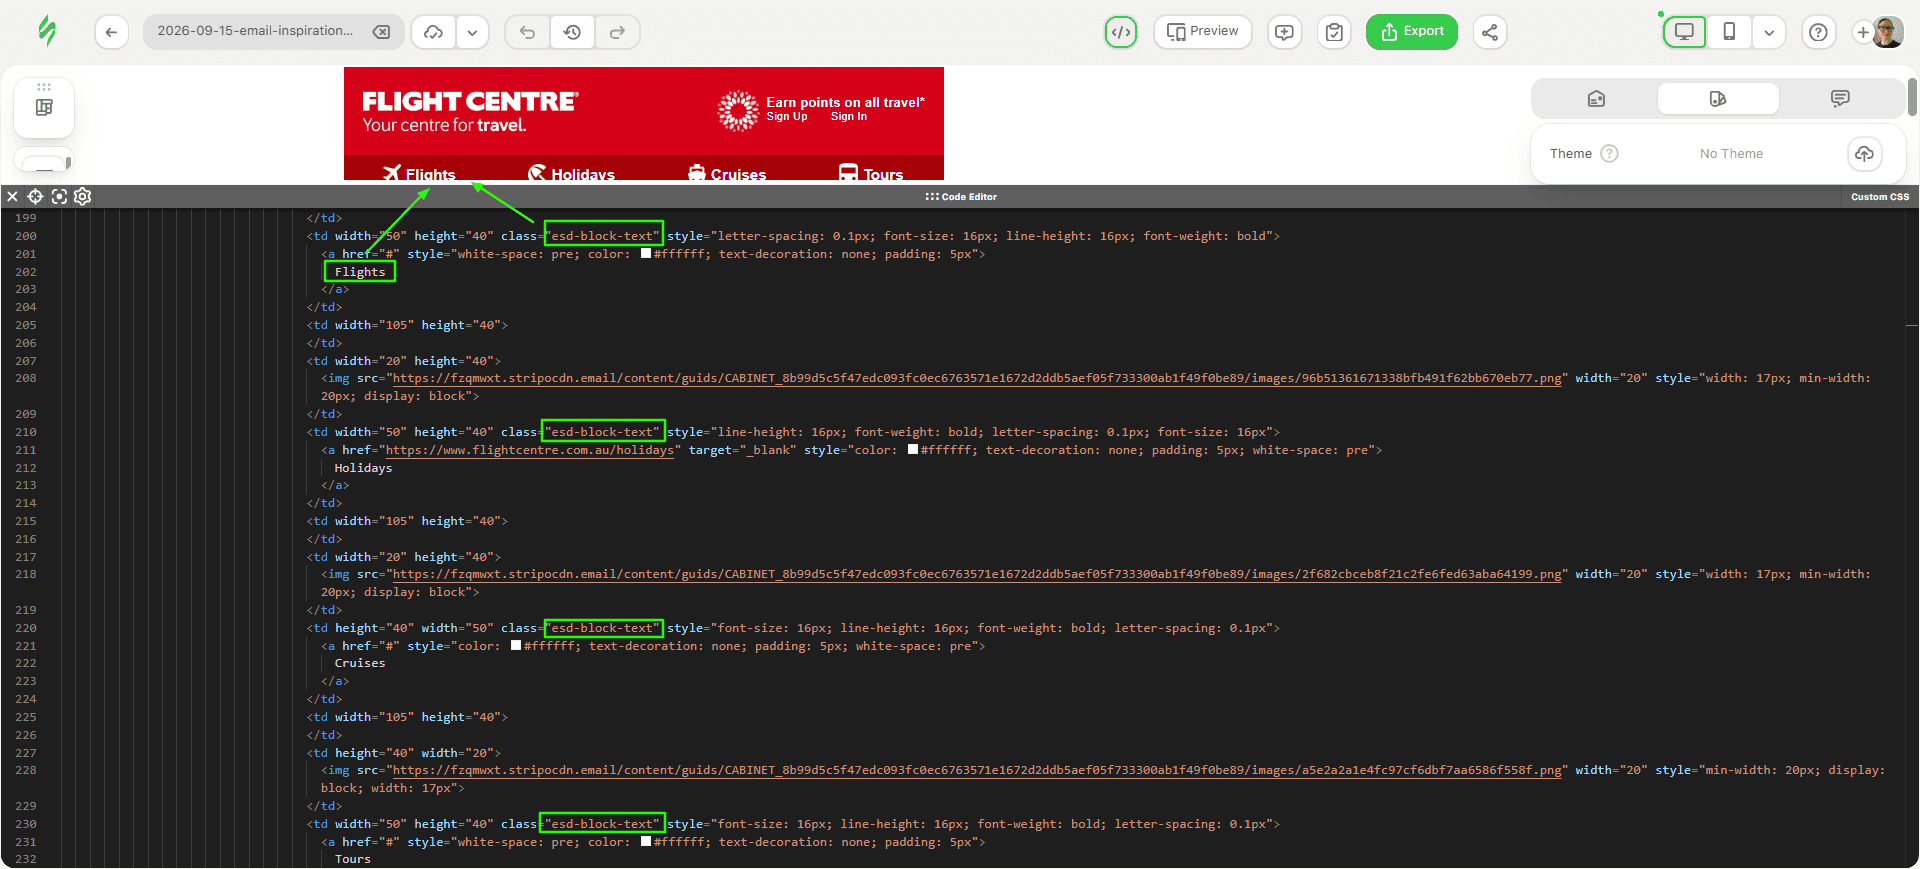The image size is (1920, 869).
Task: Open the help question mark
Action: coord(1818,32)
